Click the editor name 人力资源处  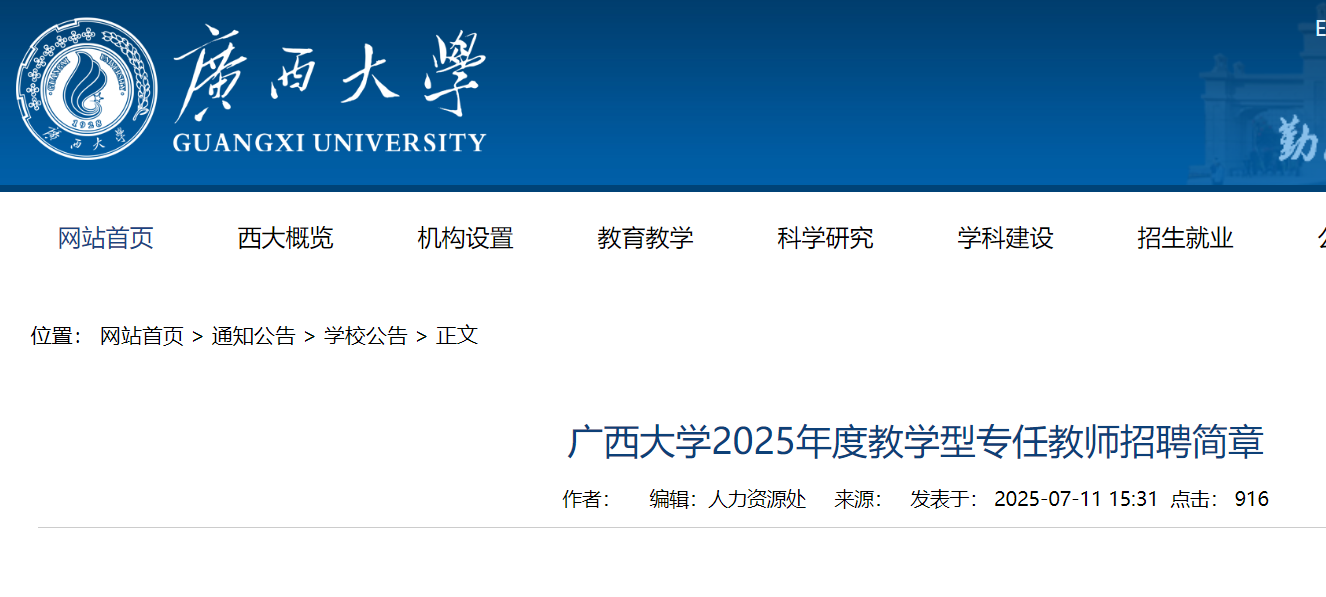point(758,499)
